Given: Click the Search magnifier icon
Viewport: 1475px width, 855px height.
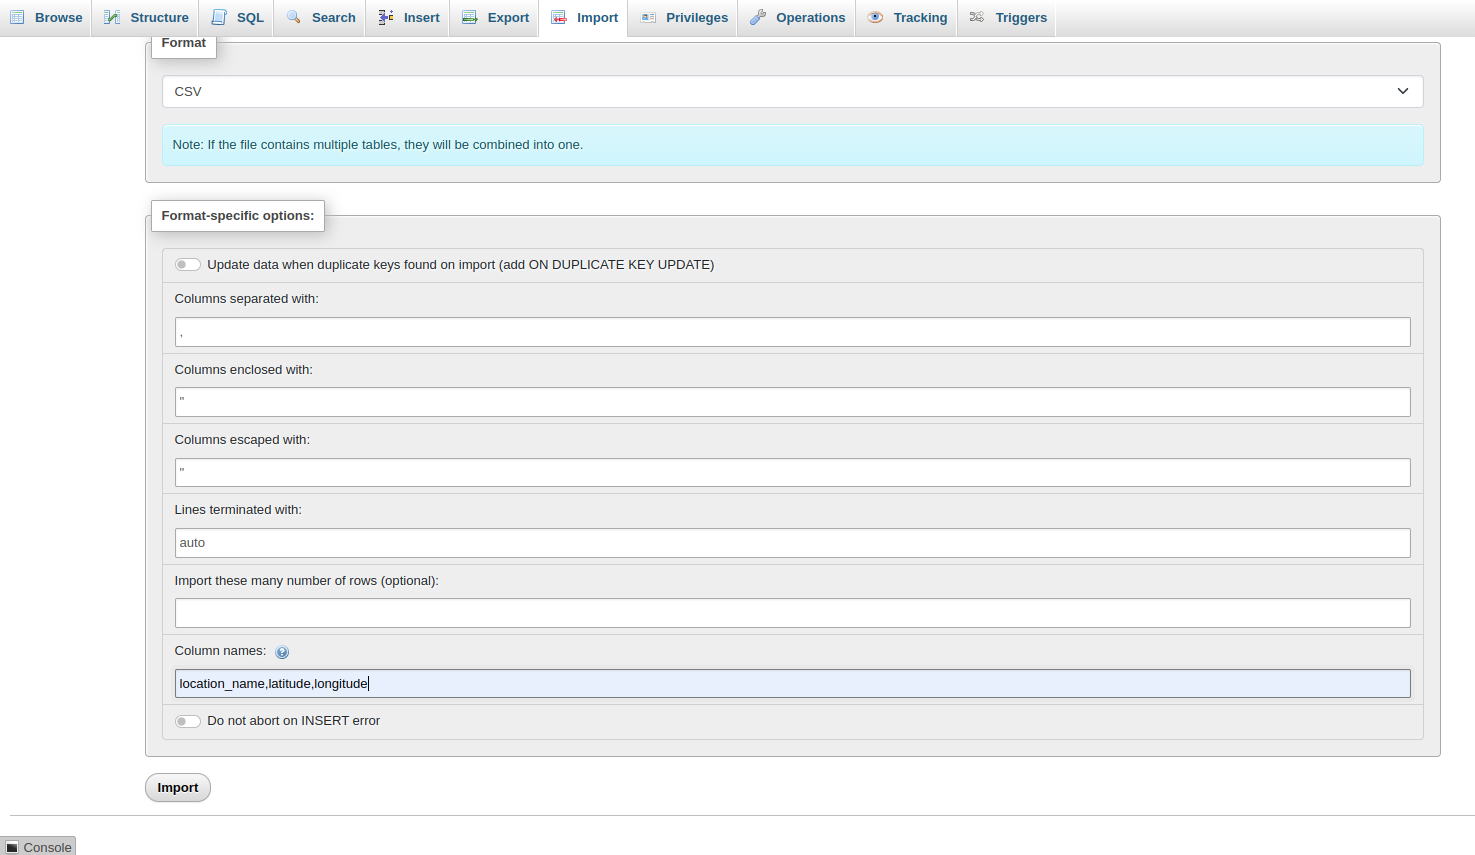Looking at the screenshot, I should pyautogui.click(x=294, y=17).
